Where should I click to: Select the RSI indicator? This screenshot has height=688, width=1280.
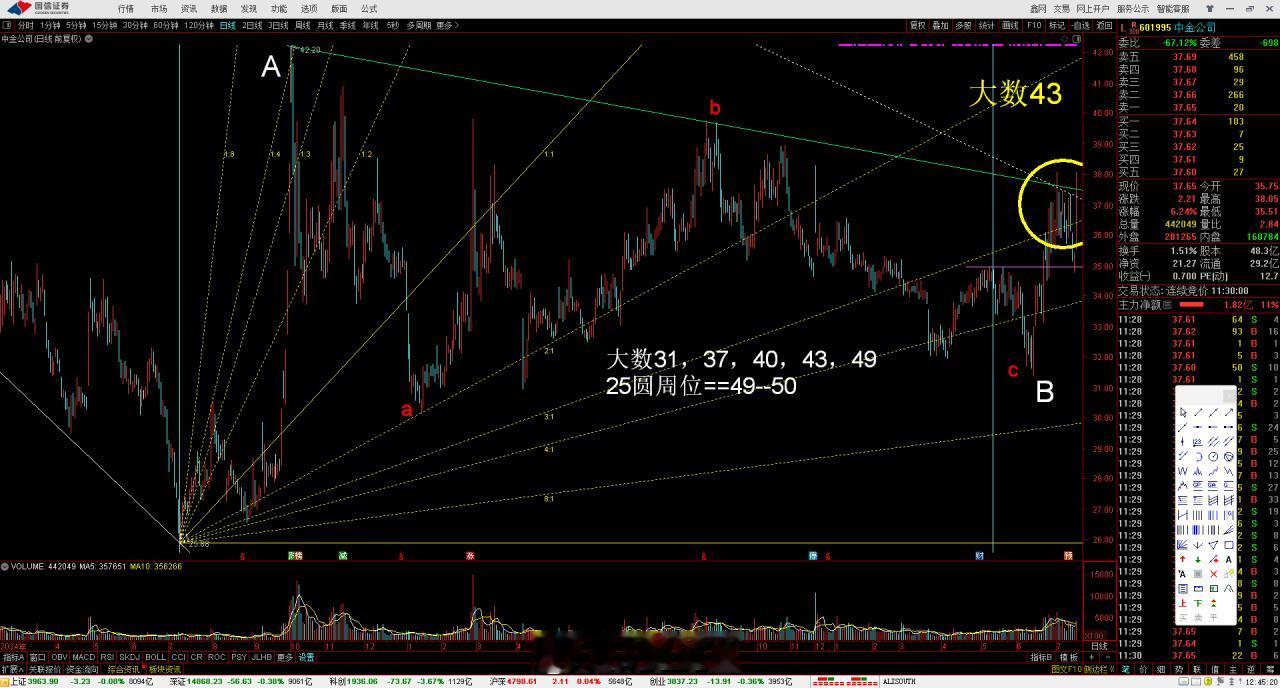(106, 657)
